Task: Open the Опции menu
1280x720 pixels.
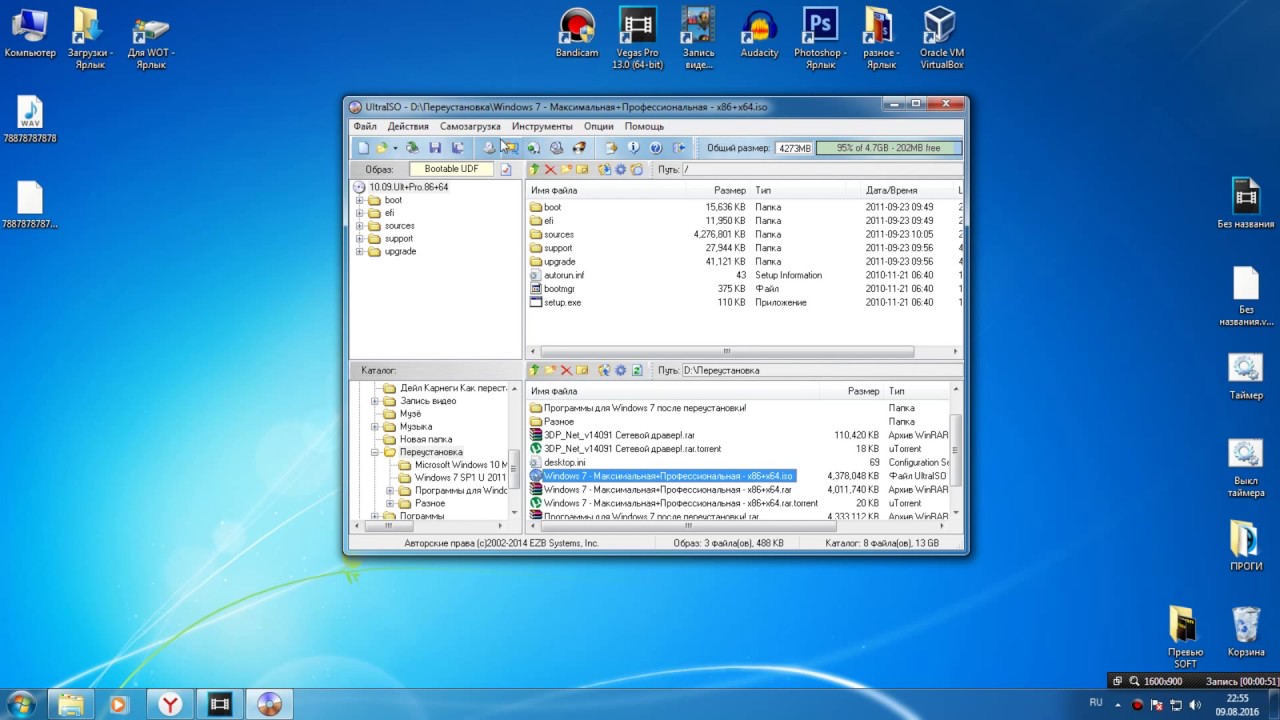Action: (599, 127)
